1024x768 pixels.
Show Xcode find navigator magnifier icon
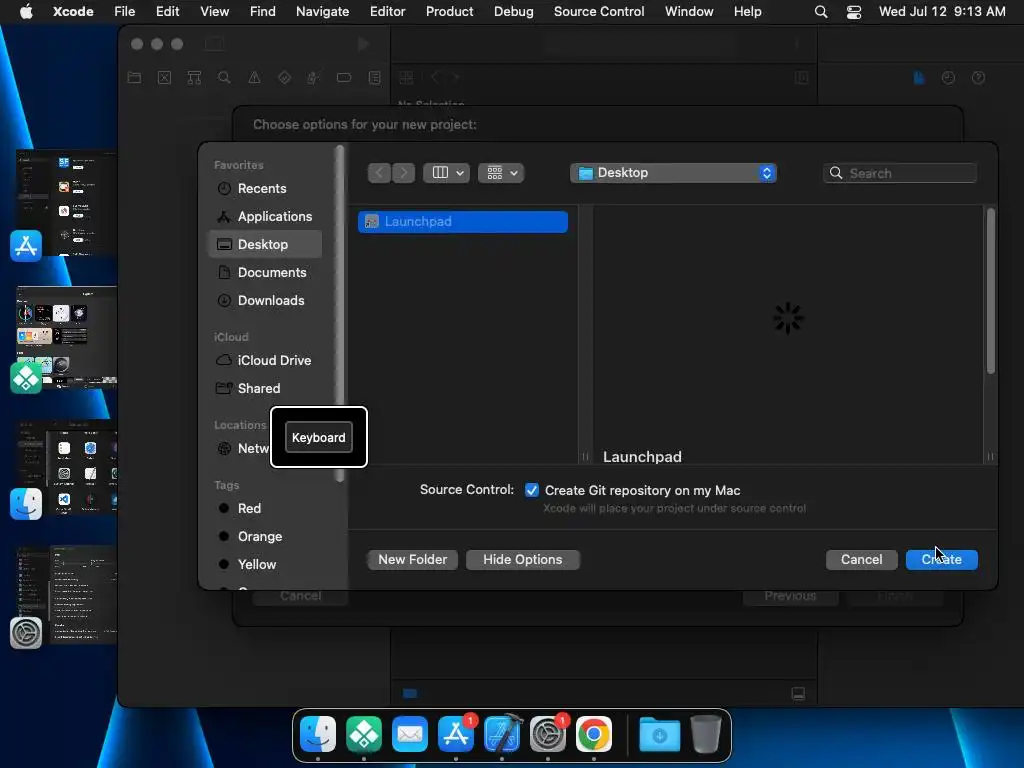click(x=224, y=78)
